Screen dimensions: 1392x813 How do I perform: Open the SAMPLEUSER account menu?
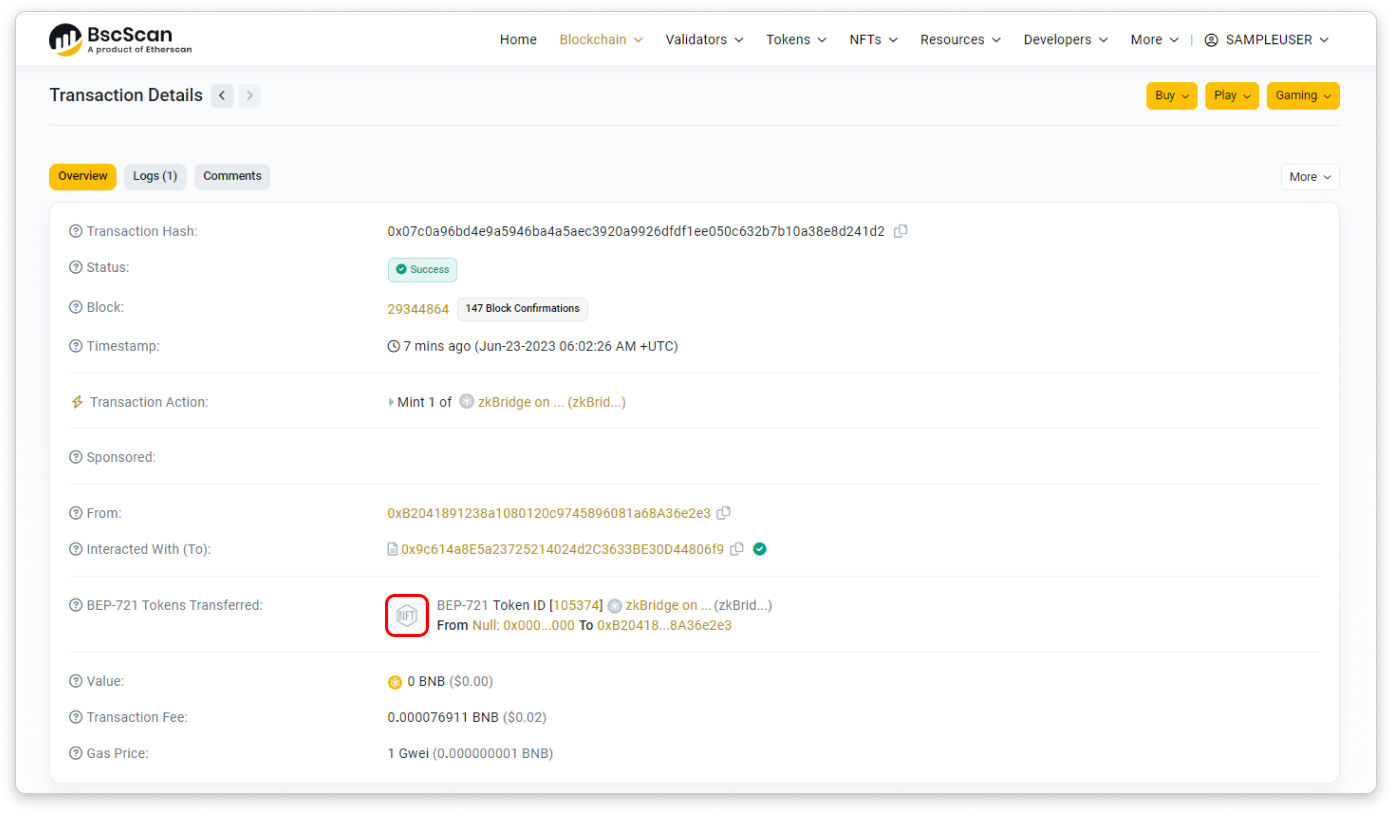tap(1266, 40)
